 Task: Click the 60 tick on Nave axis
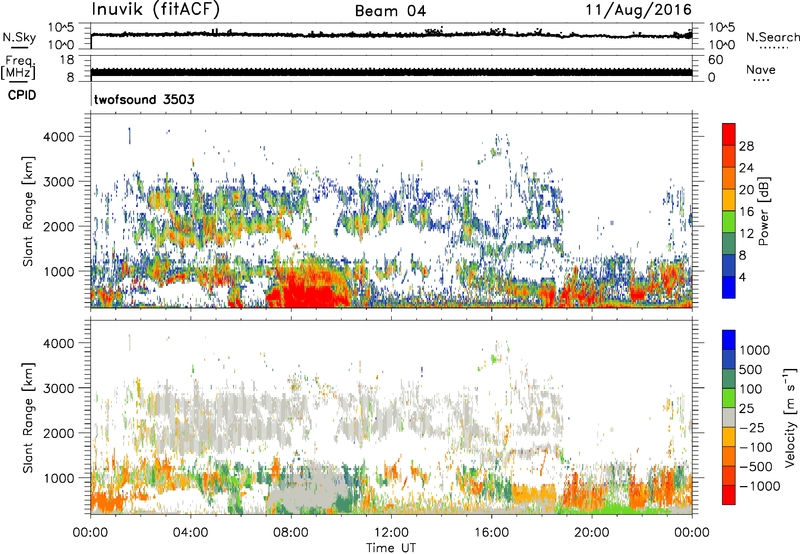[715, 60]
